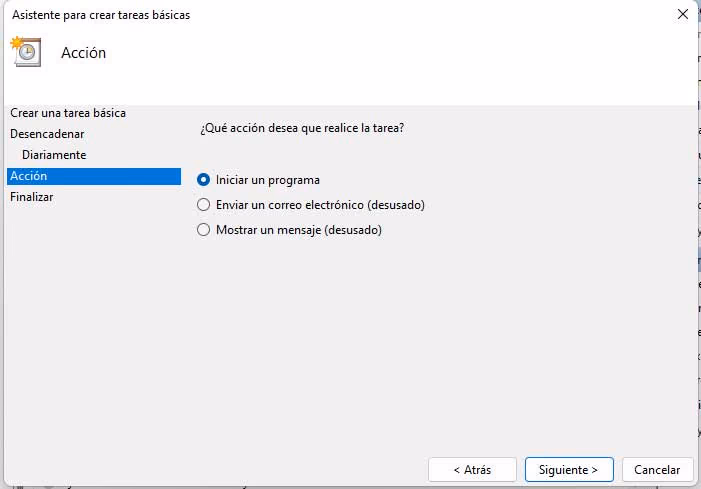Go to the Crear una tarea básica step
Viewport: 701px width, 489px height.
click(68, 113)
